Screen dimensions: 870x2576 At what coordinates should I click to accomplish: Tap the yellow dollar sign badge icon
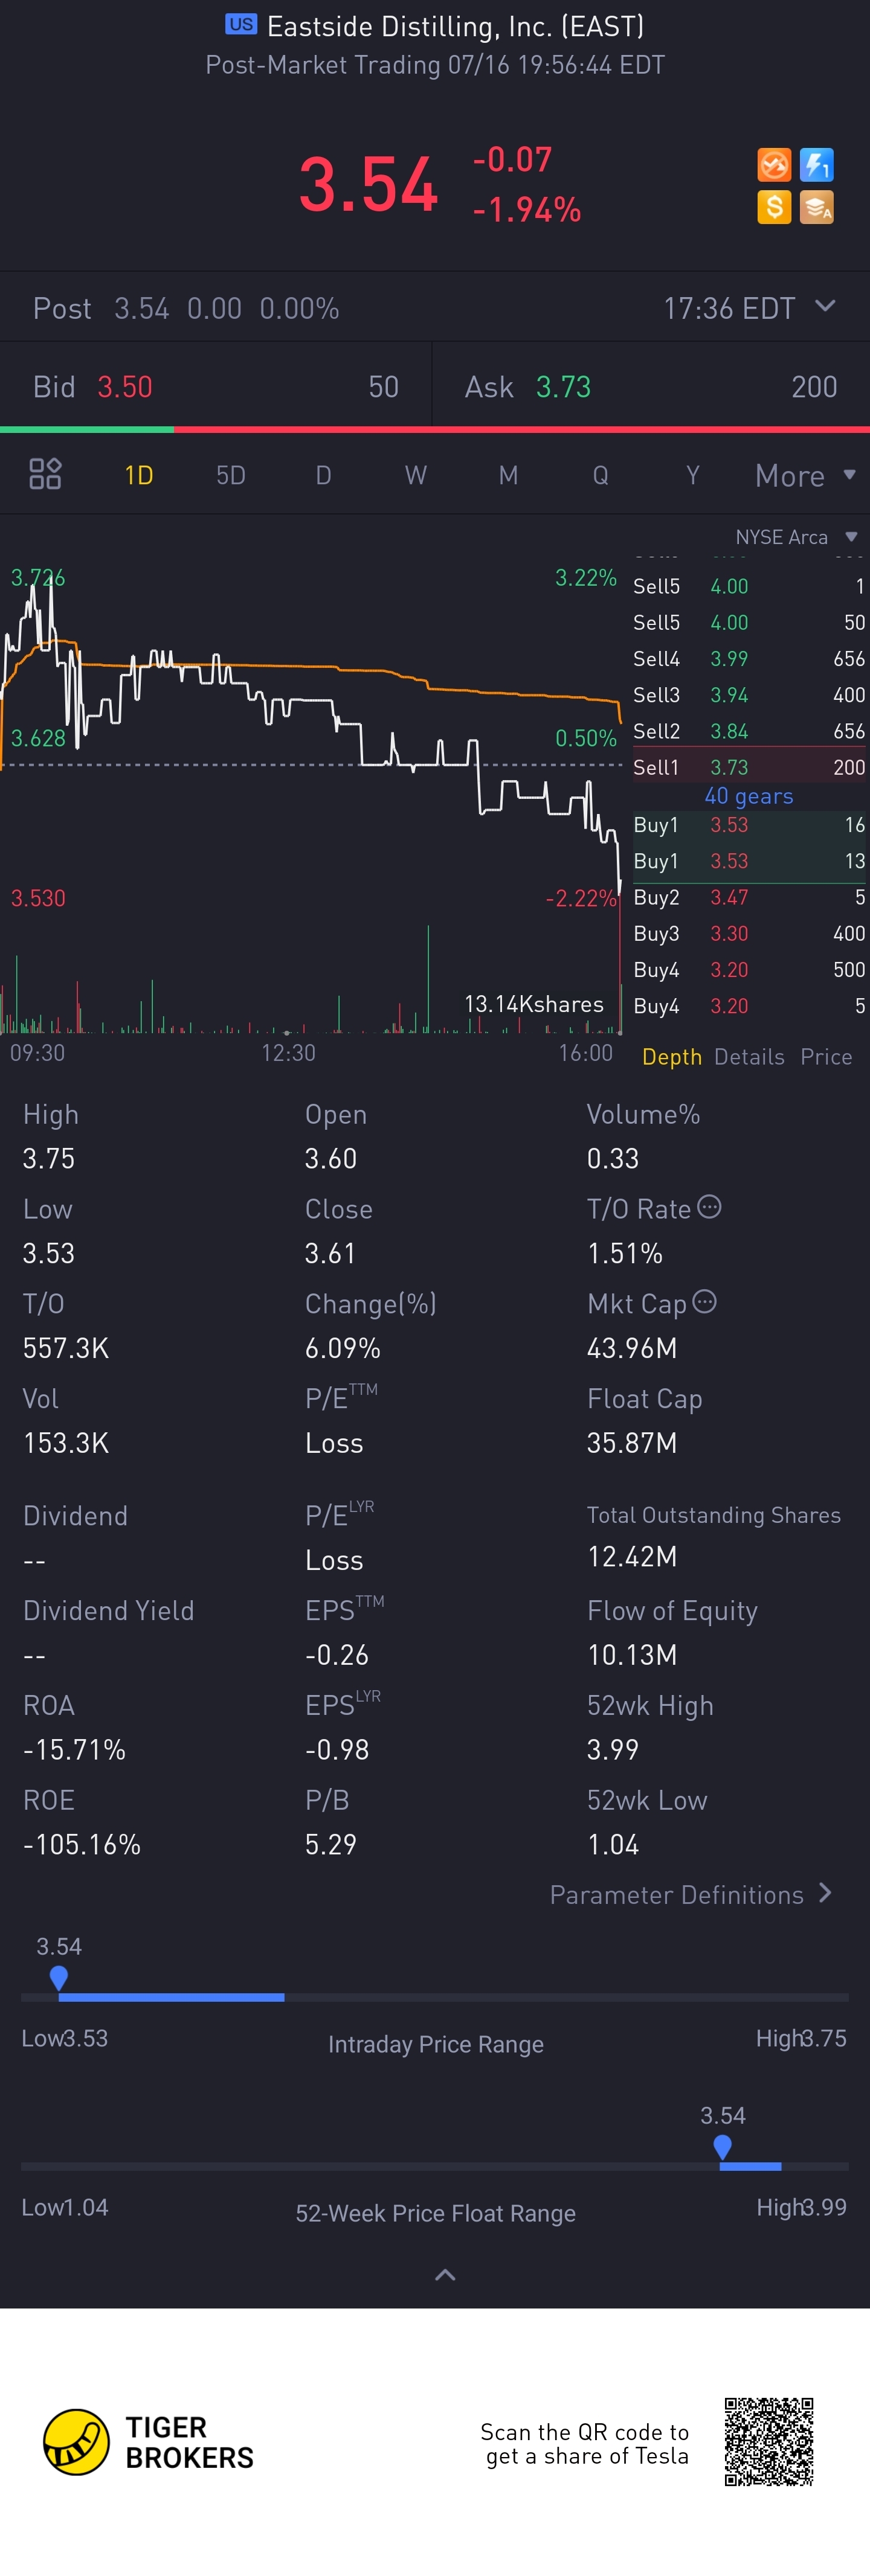[x=774, y=208]
